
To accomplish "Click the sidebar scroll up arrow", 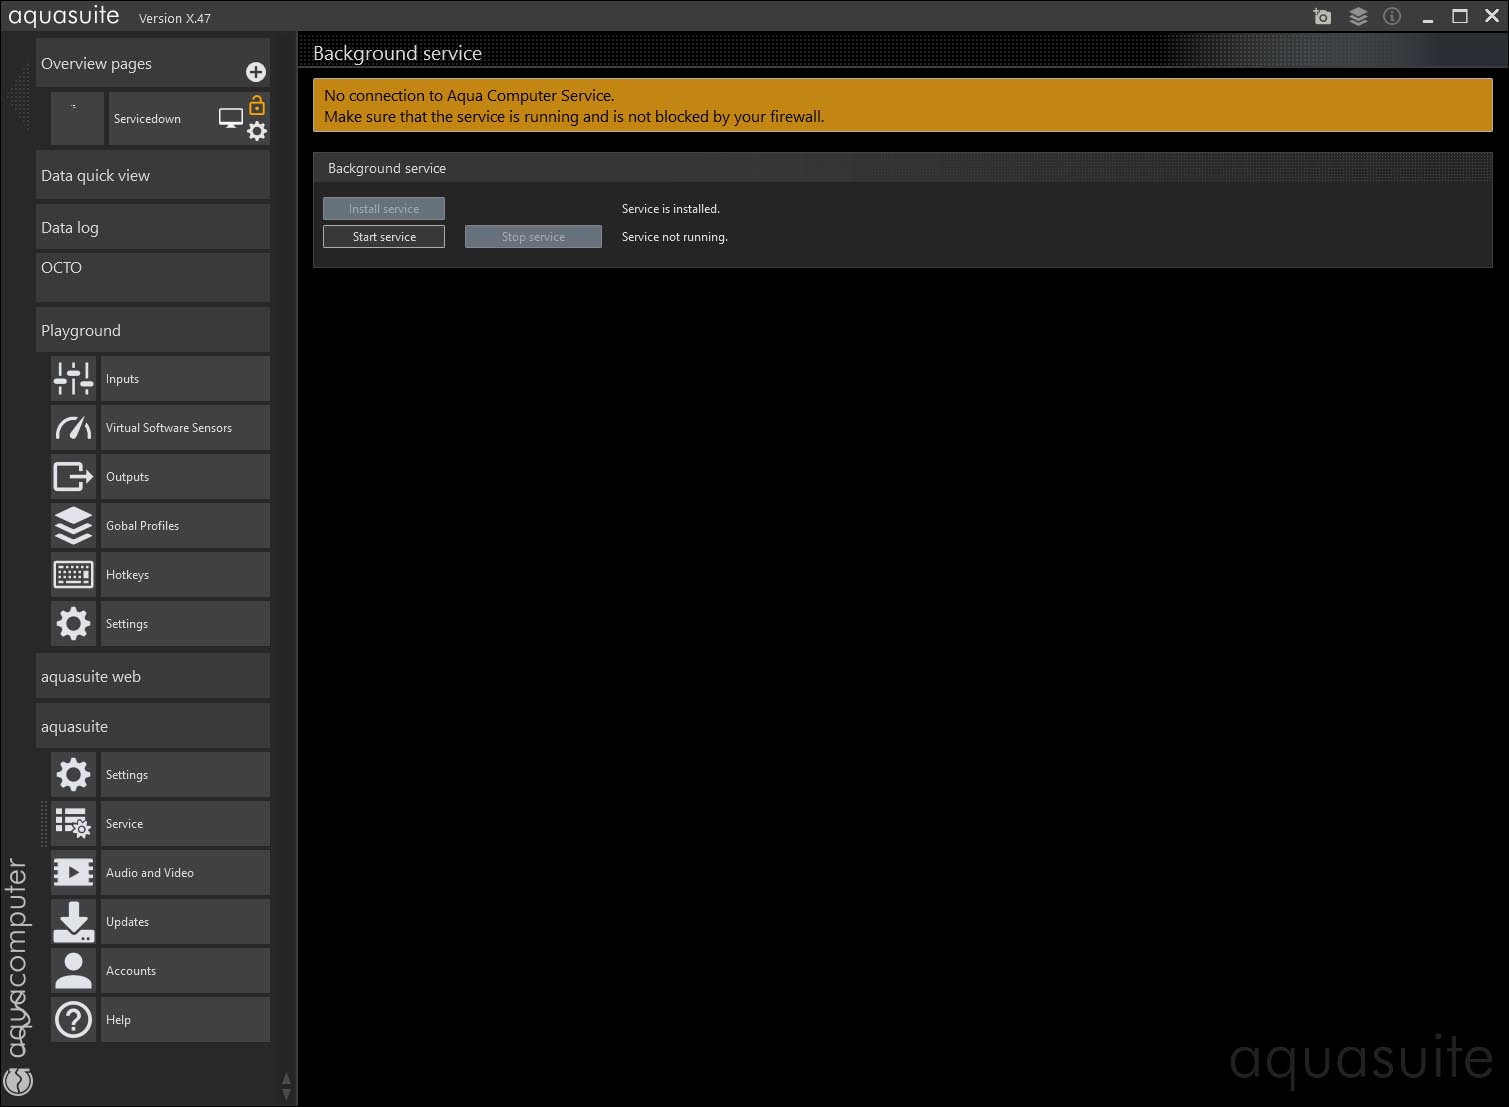I will click(x=286, y=1080).
